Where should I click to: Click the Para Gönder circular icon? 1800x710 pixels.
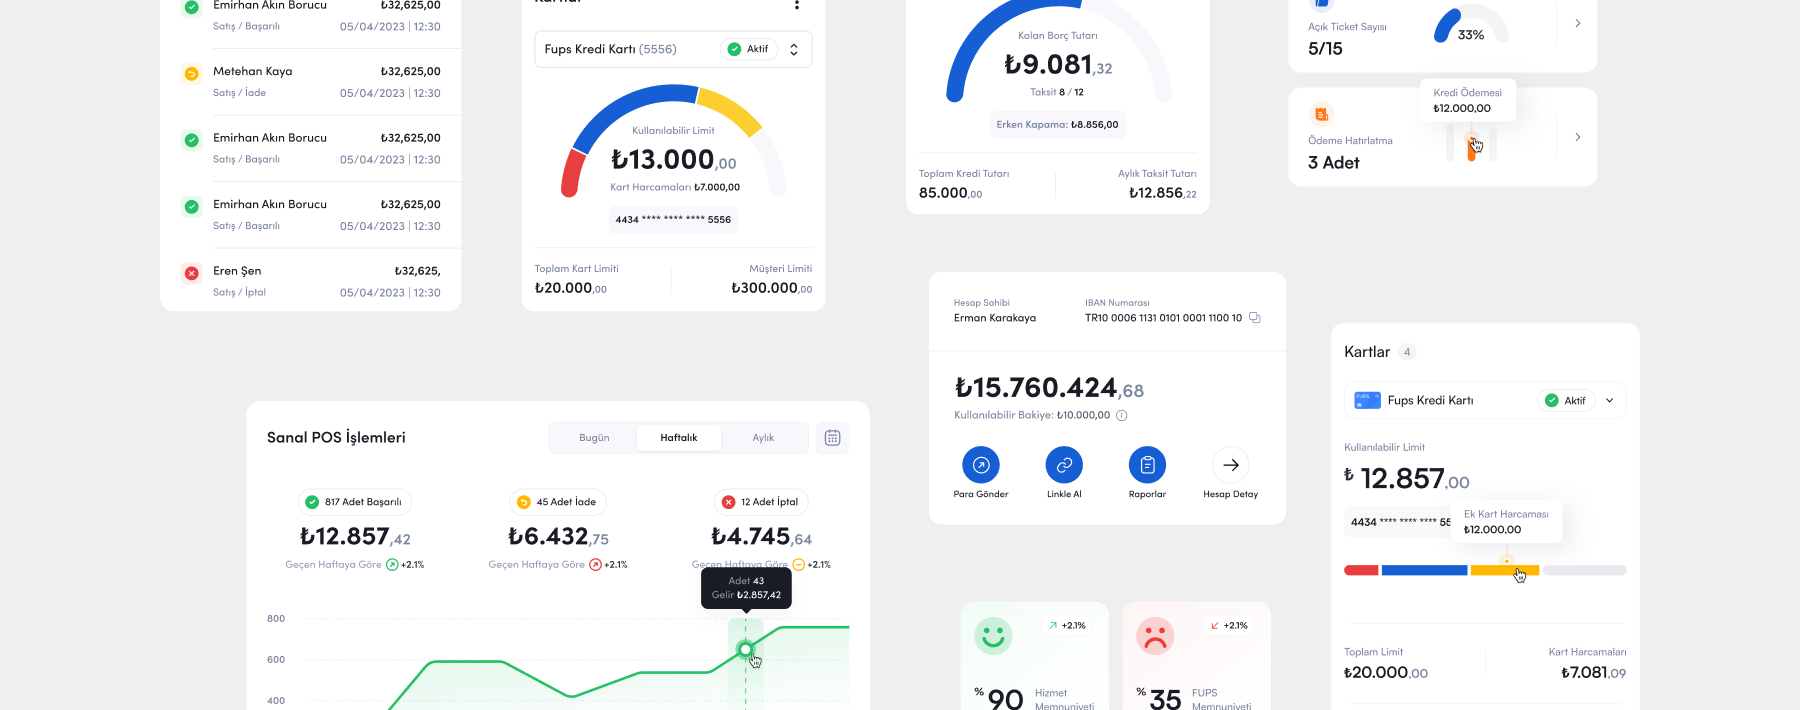(x=980, y=465)
